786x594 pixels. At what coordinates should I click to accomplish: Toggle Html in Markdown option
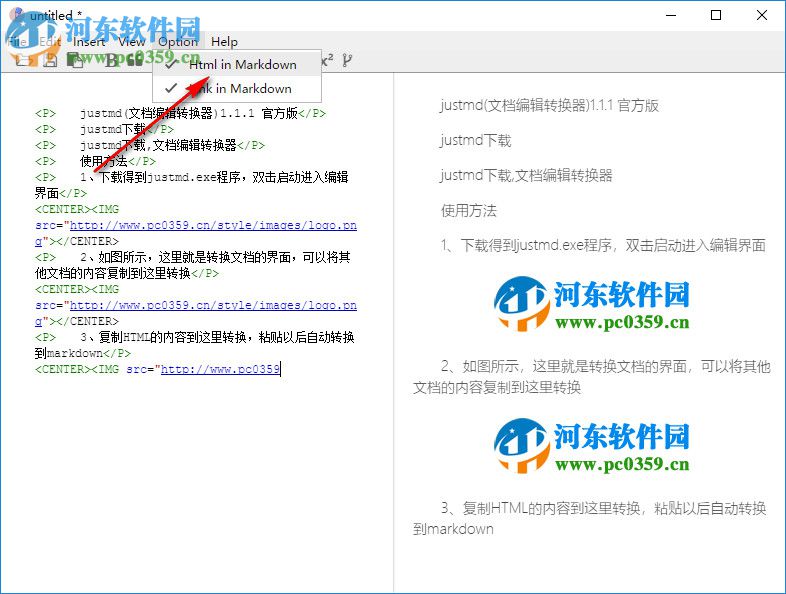point(237,65)
